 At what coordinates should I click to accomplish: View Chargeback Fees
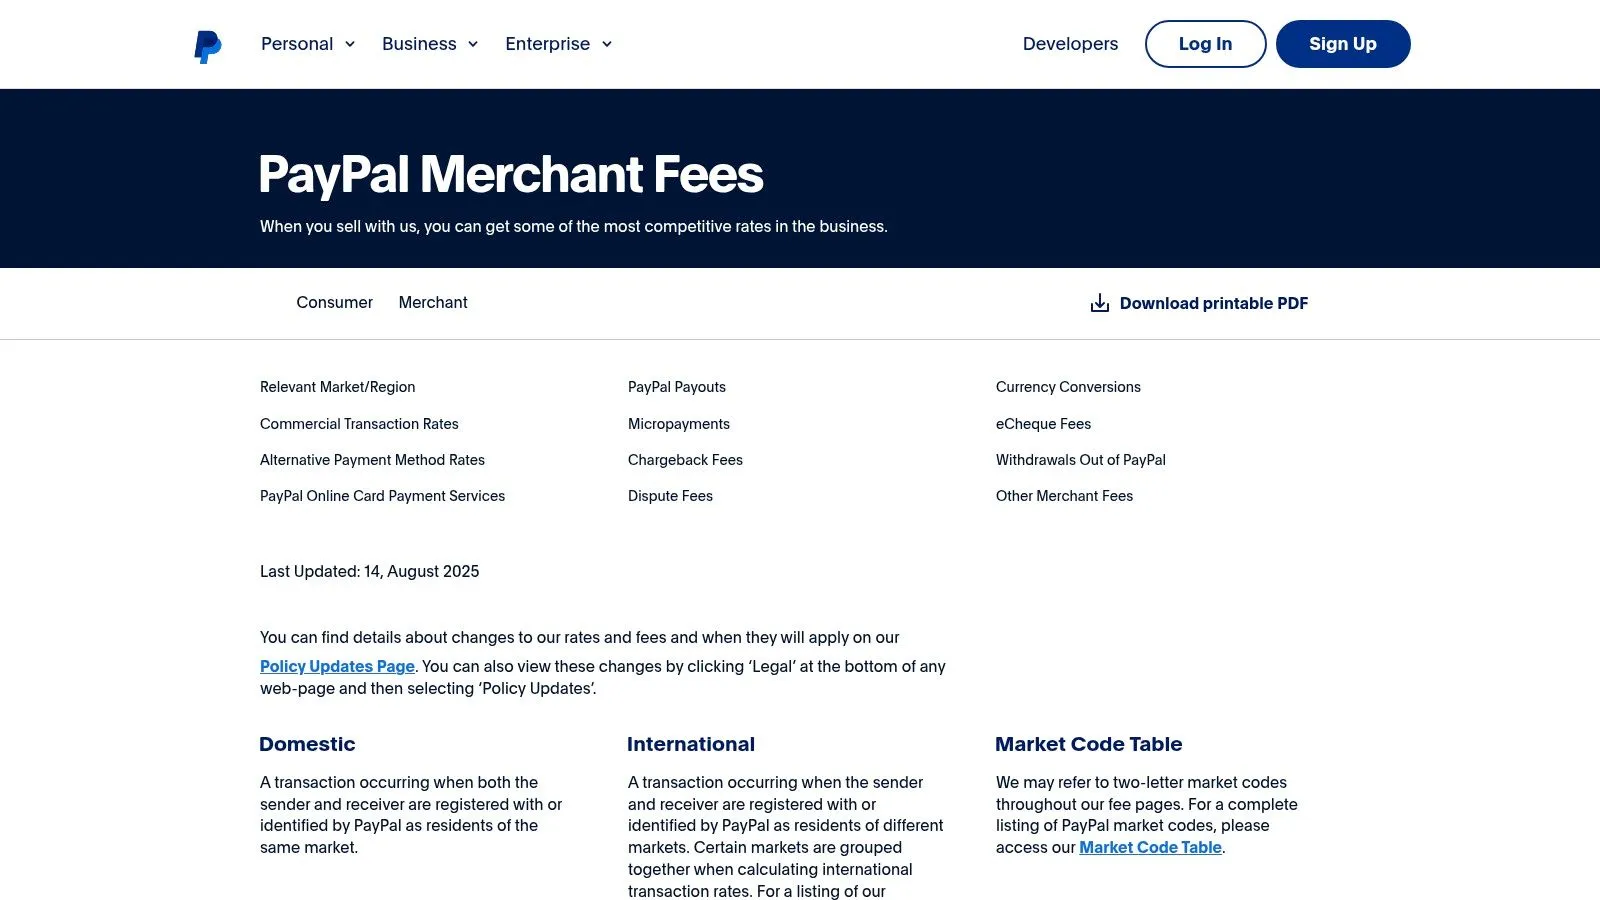[685, 459]
